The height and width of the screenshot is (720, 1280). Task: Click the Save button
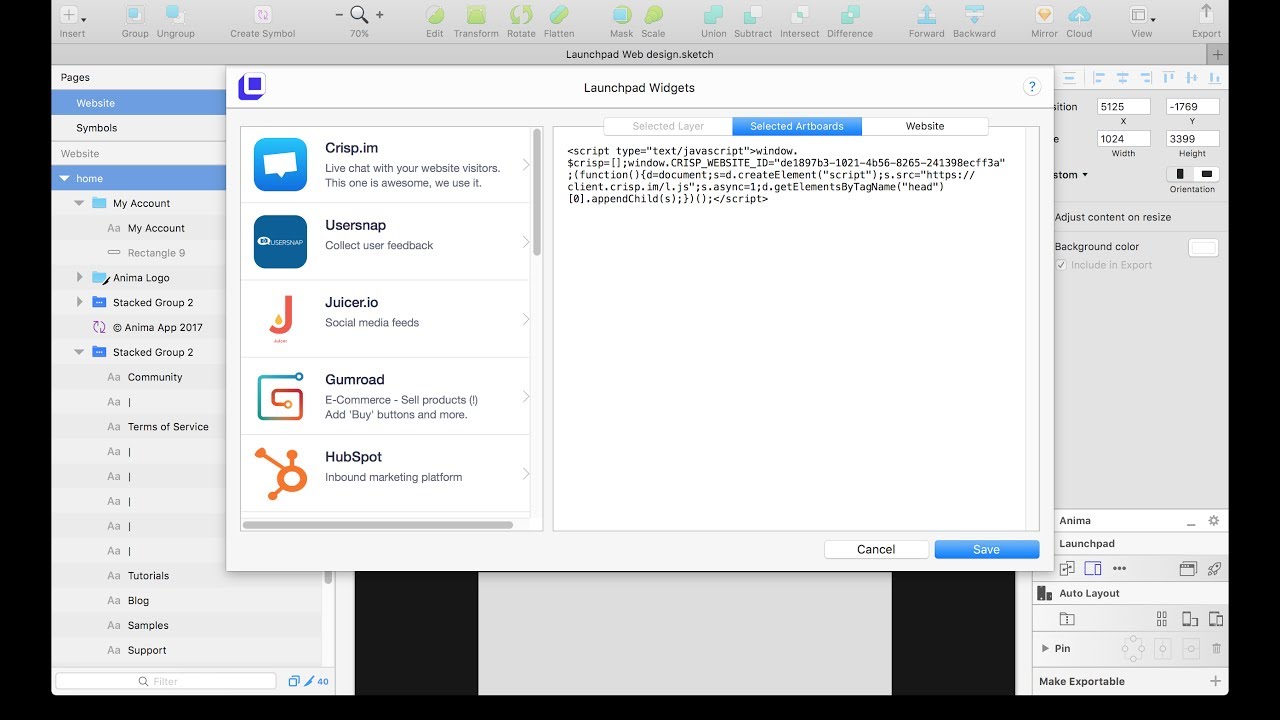tap(986, 549)
